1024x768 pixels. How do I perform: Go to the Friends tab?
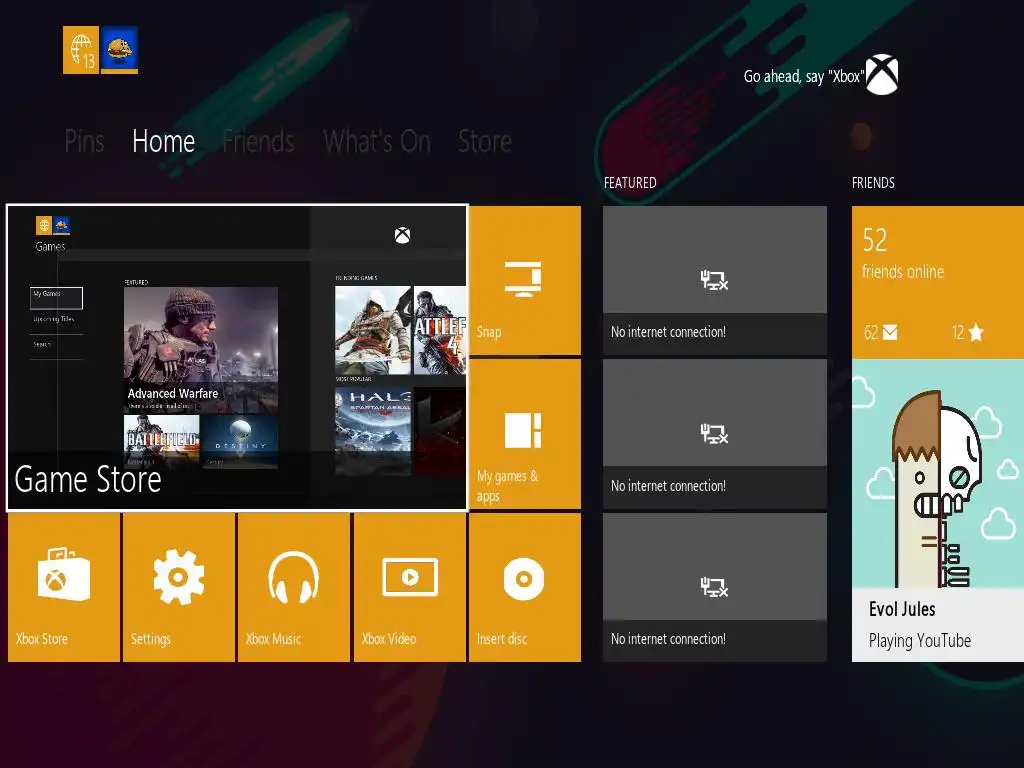[x=259, y=141]
